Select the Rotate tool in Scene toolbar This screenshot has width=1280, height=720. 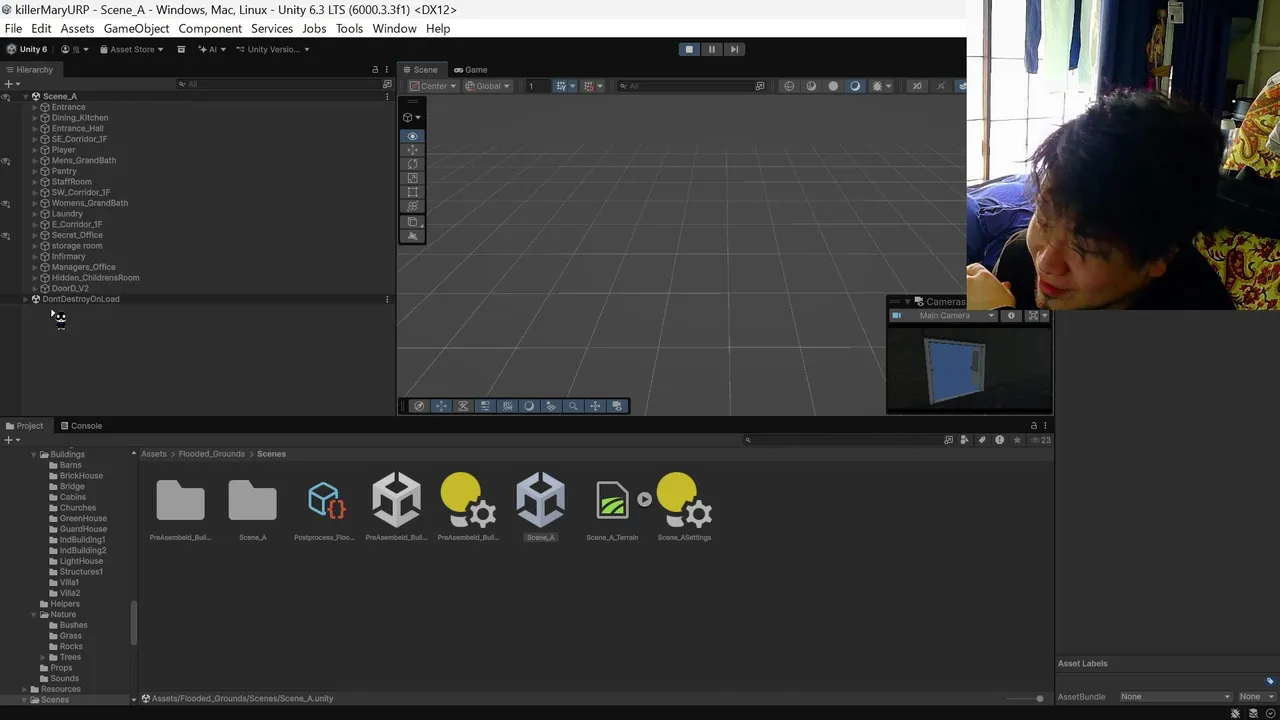[x=412, y=164]
